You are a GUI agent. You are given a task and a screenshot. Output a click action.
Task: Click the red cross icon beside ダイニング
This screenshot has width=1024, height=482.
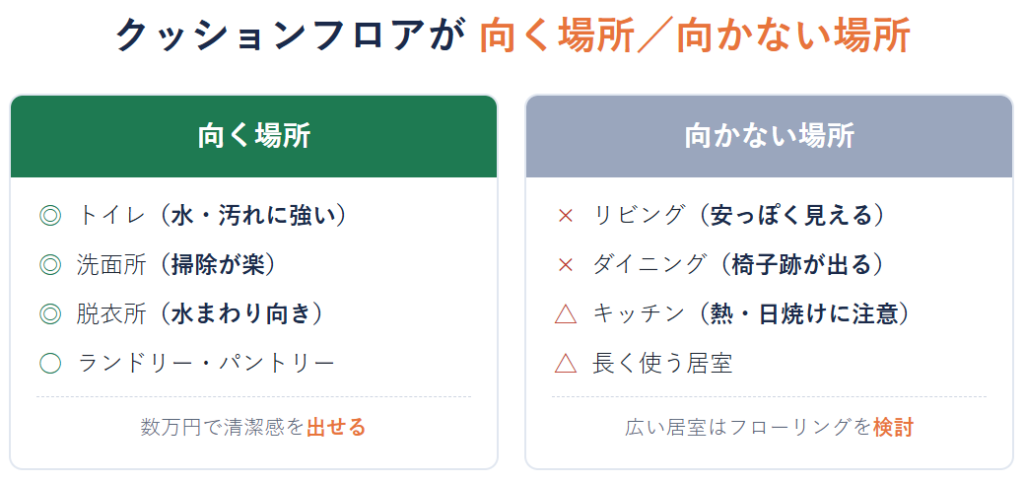pos(566,265)
